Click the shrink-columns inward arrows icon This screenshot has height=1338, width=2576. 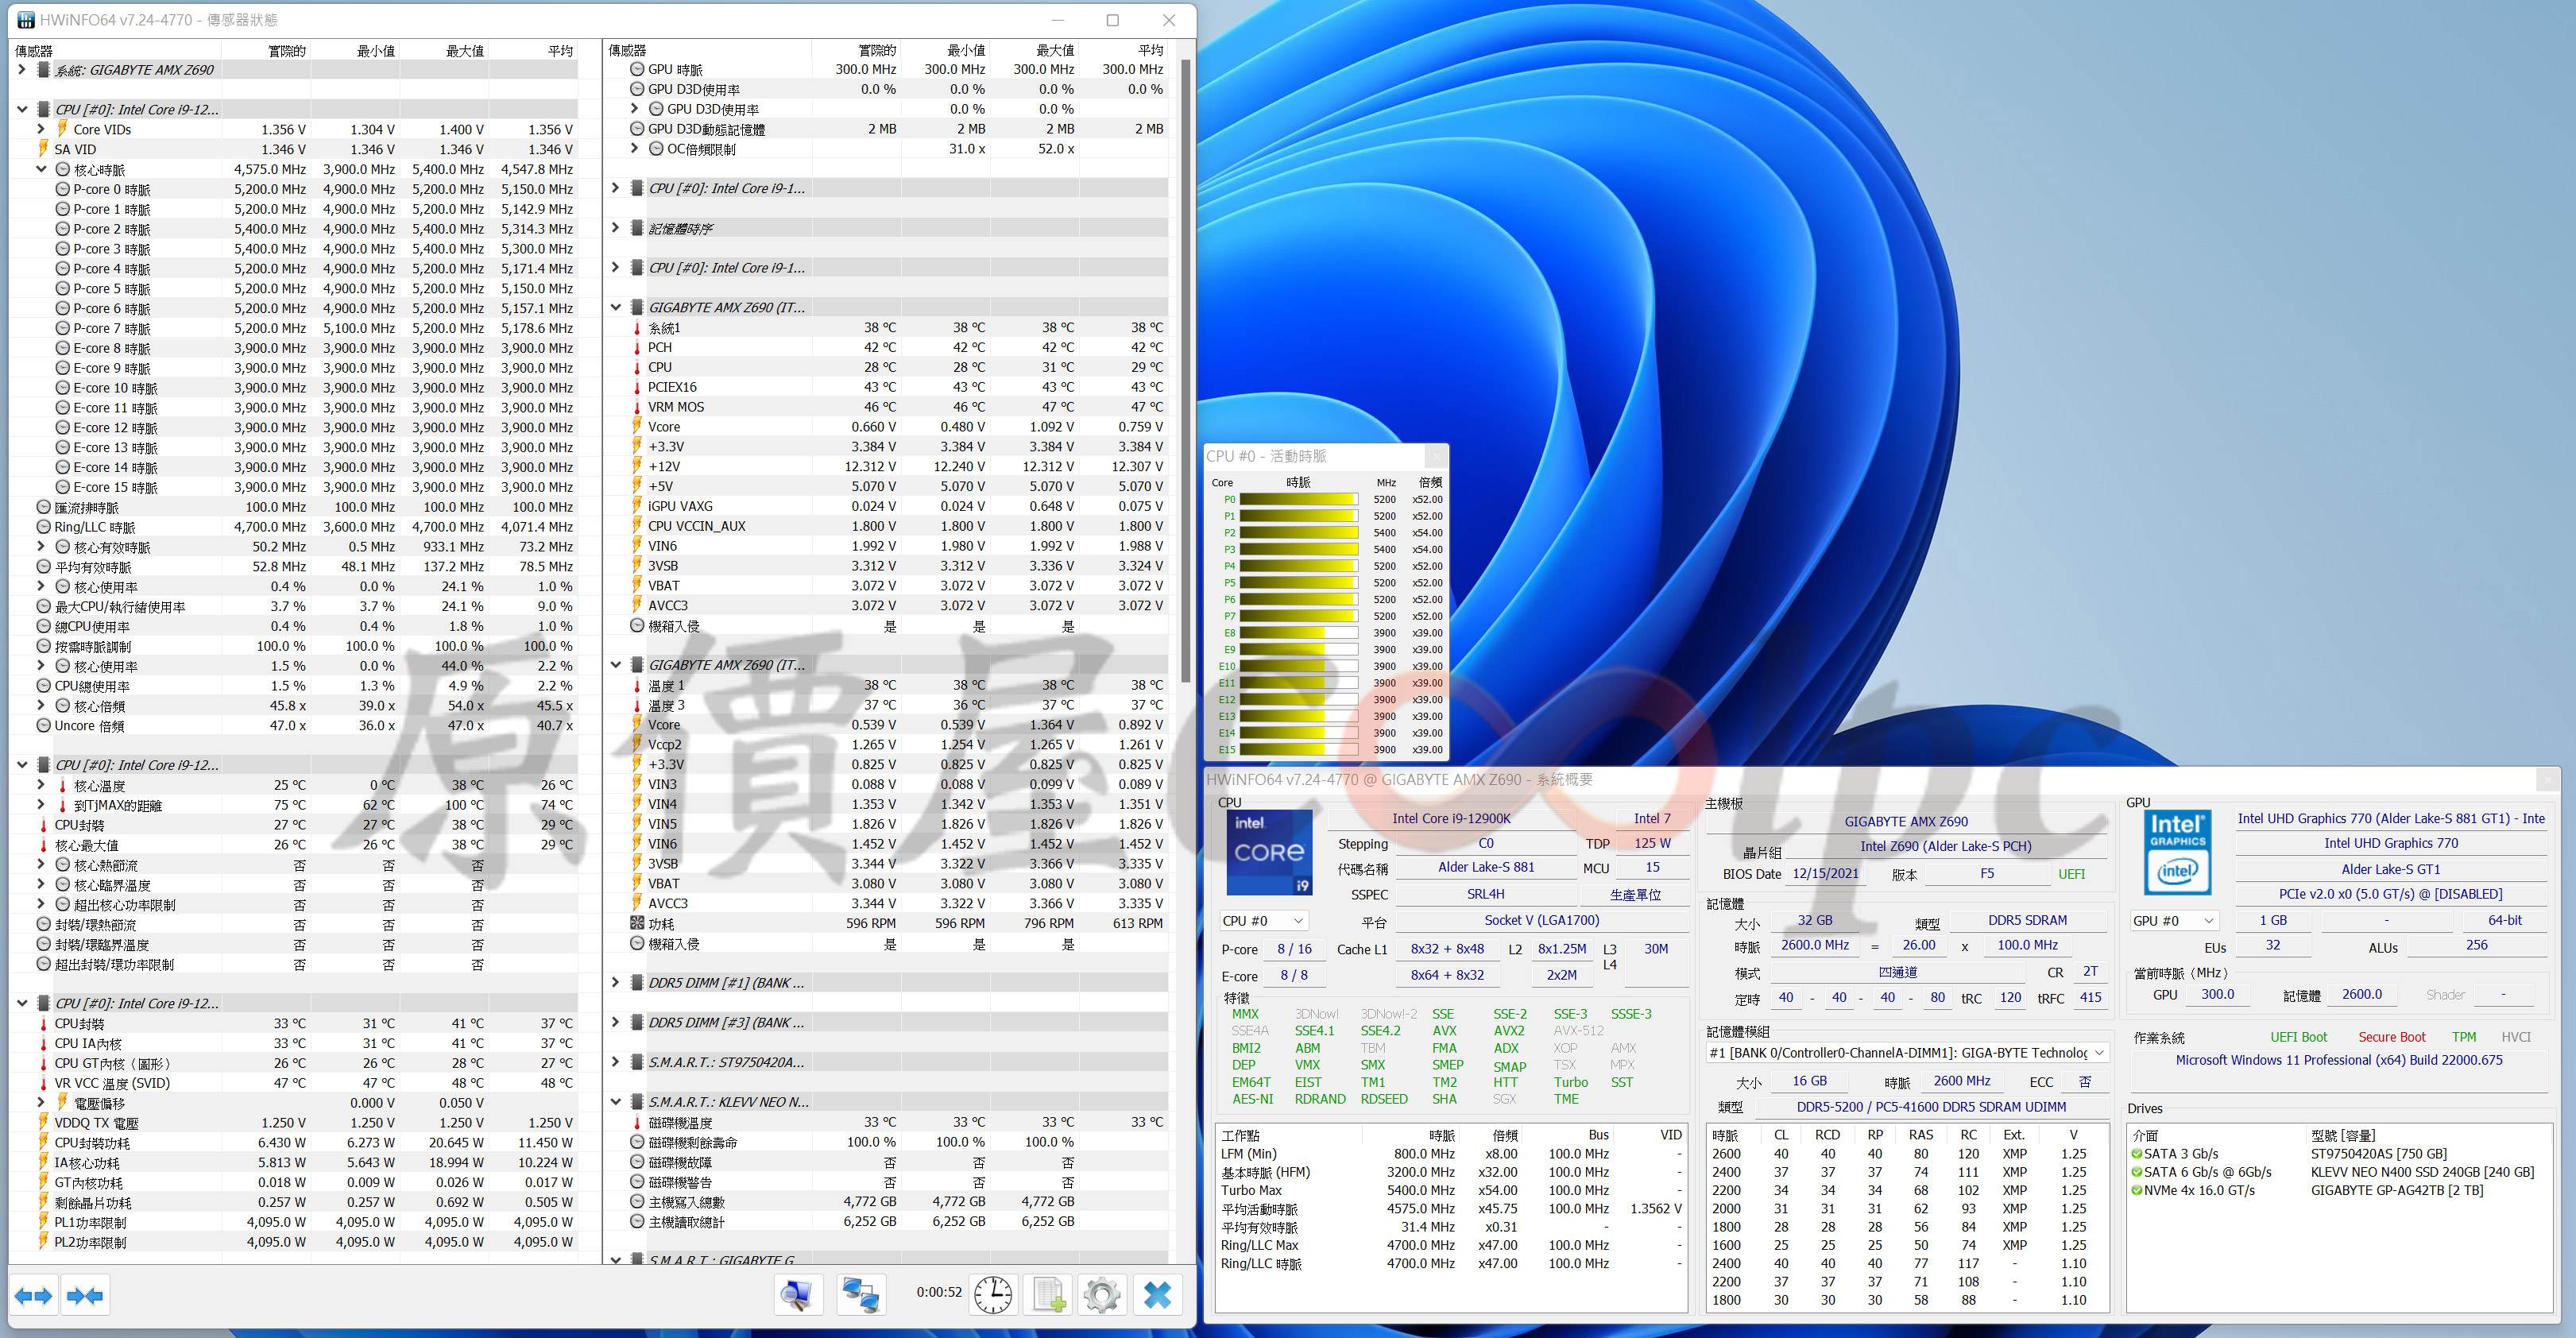[85, 1296]
